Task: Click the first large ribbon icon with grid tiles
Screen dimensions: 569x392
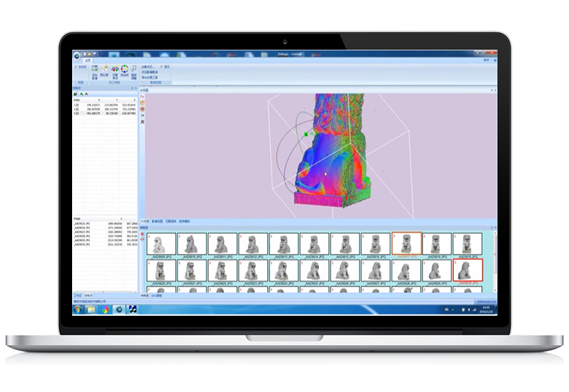Action: point(95,72)
